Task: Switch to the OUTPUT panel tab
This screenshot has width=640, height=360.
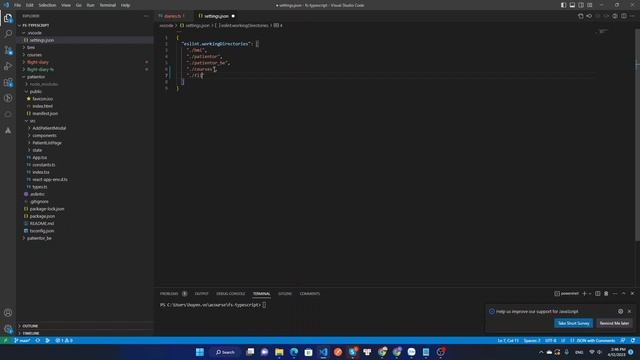Action: (201, 293)
